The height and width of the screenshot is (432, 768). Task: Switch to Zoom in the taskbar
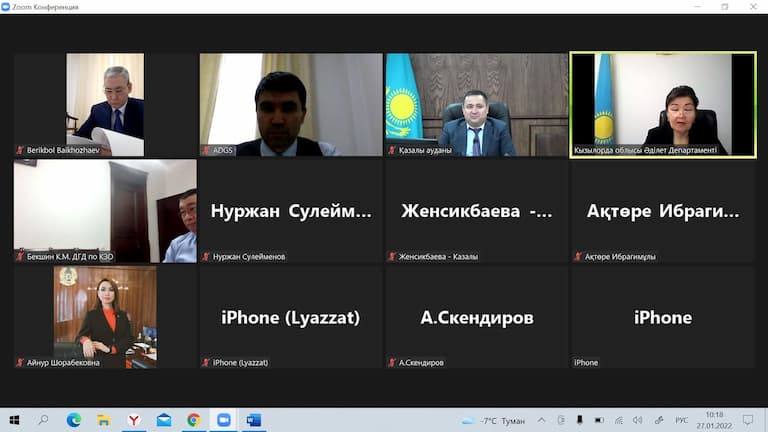[223, 420]
